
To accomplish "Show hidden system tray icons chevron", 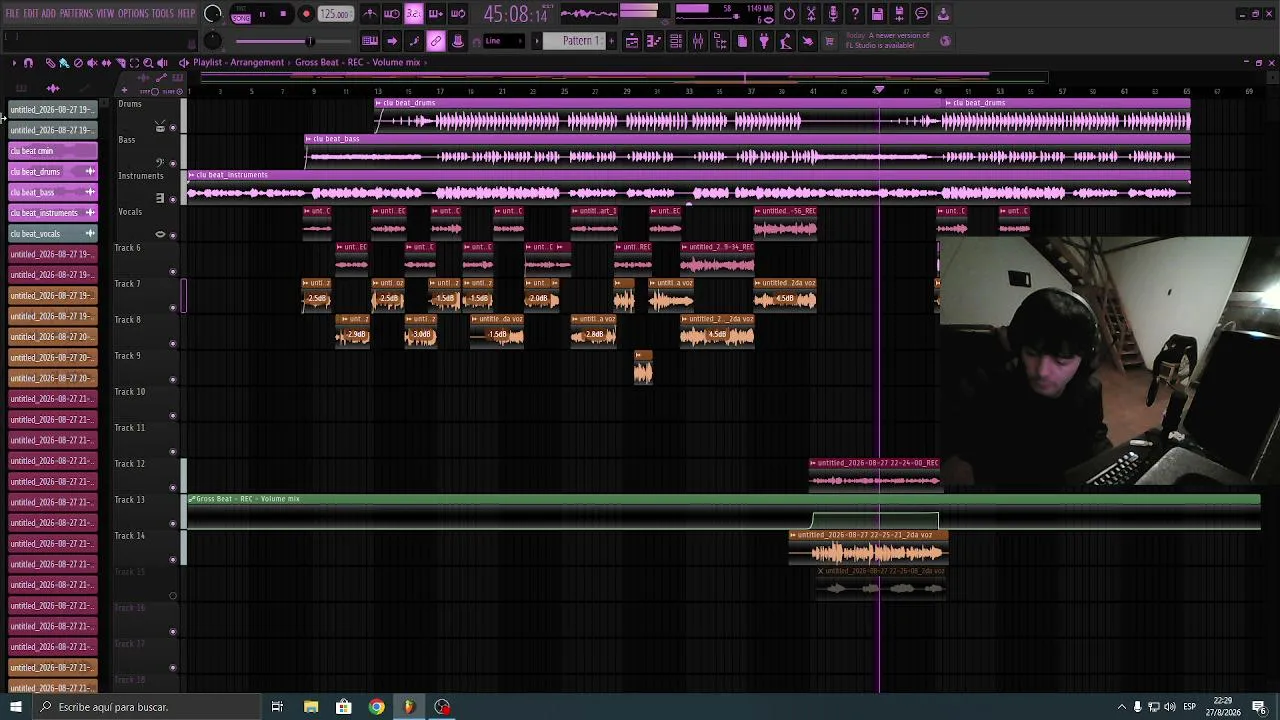I will click(x=1121, y=707).
